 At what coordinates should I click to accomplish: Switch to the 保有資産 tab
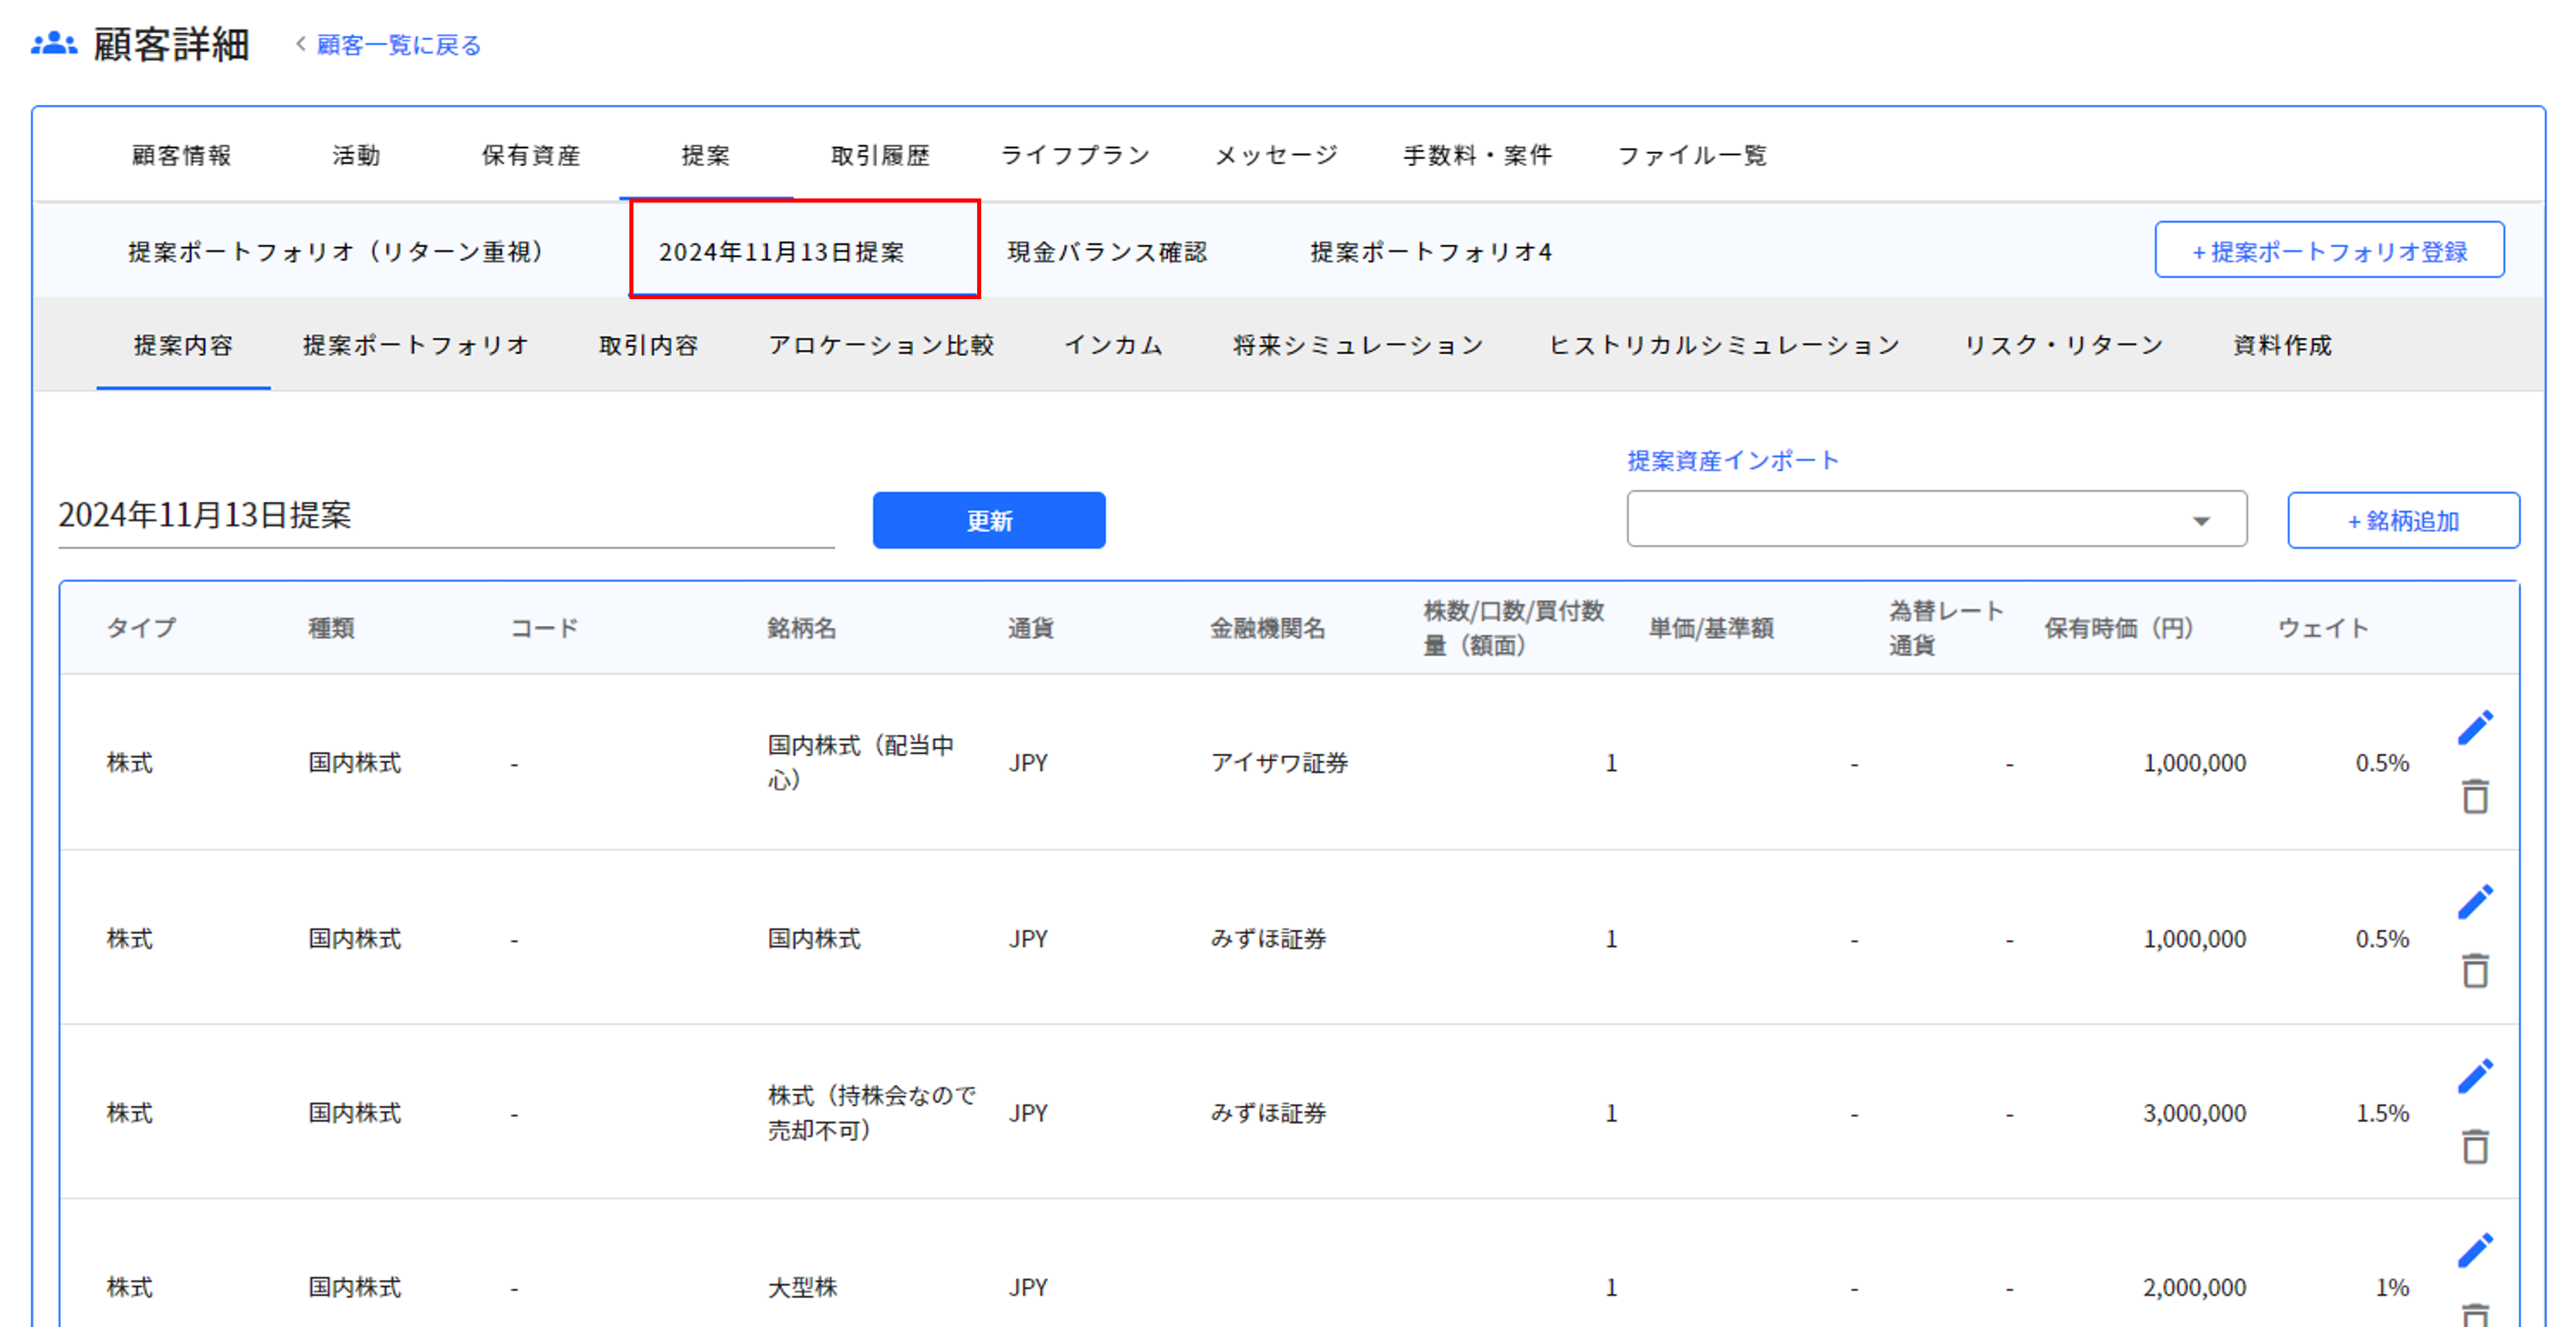[531, 155]
